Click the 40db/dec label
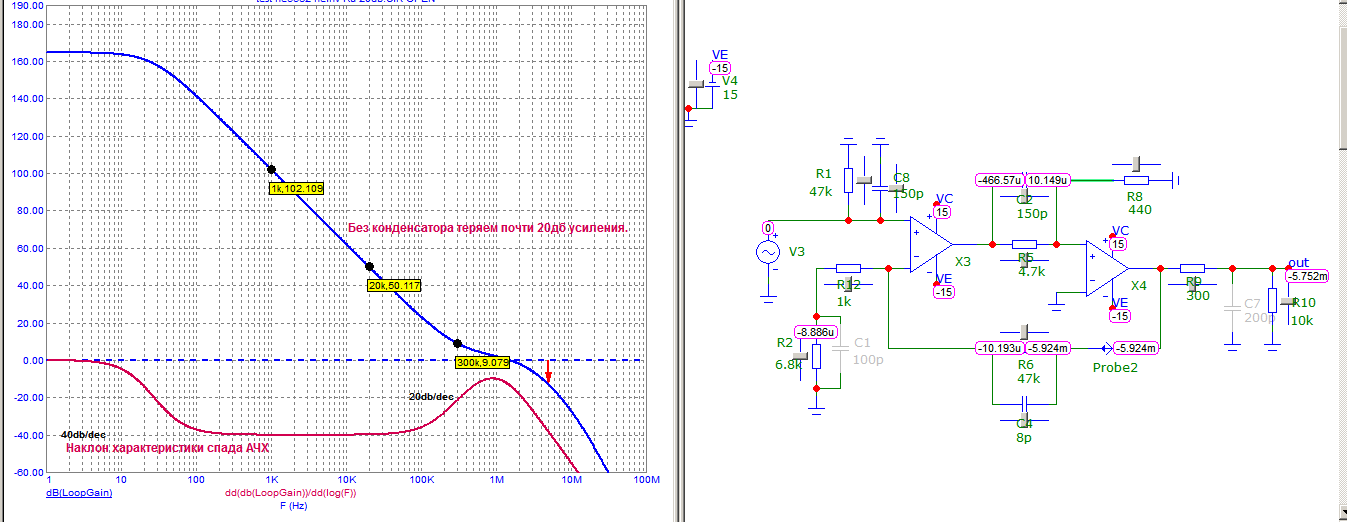Image resolution: width=1347 pixels, height=522 pixels. pyautogui.click(x=83, y=435)
